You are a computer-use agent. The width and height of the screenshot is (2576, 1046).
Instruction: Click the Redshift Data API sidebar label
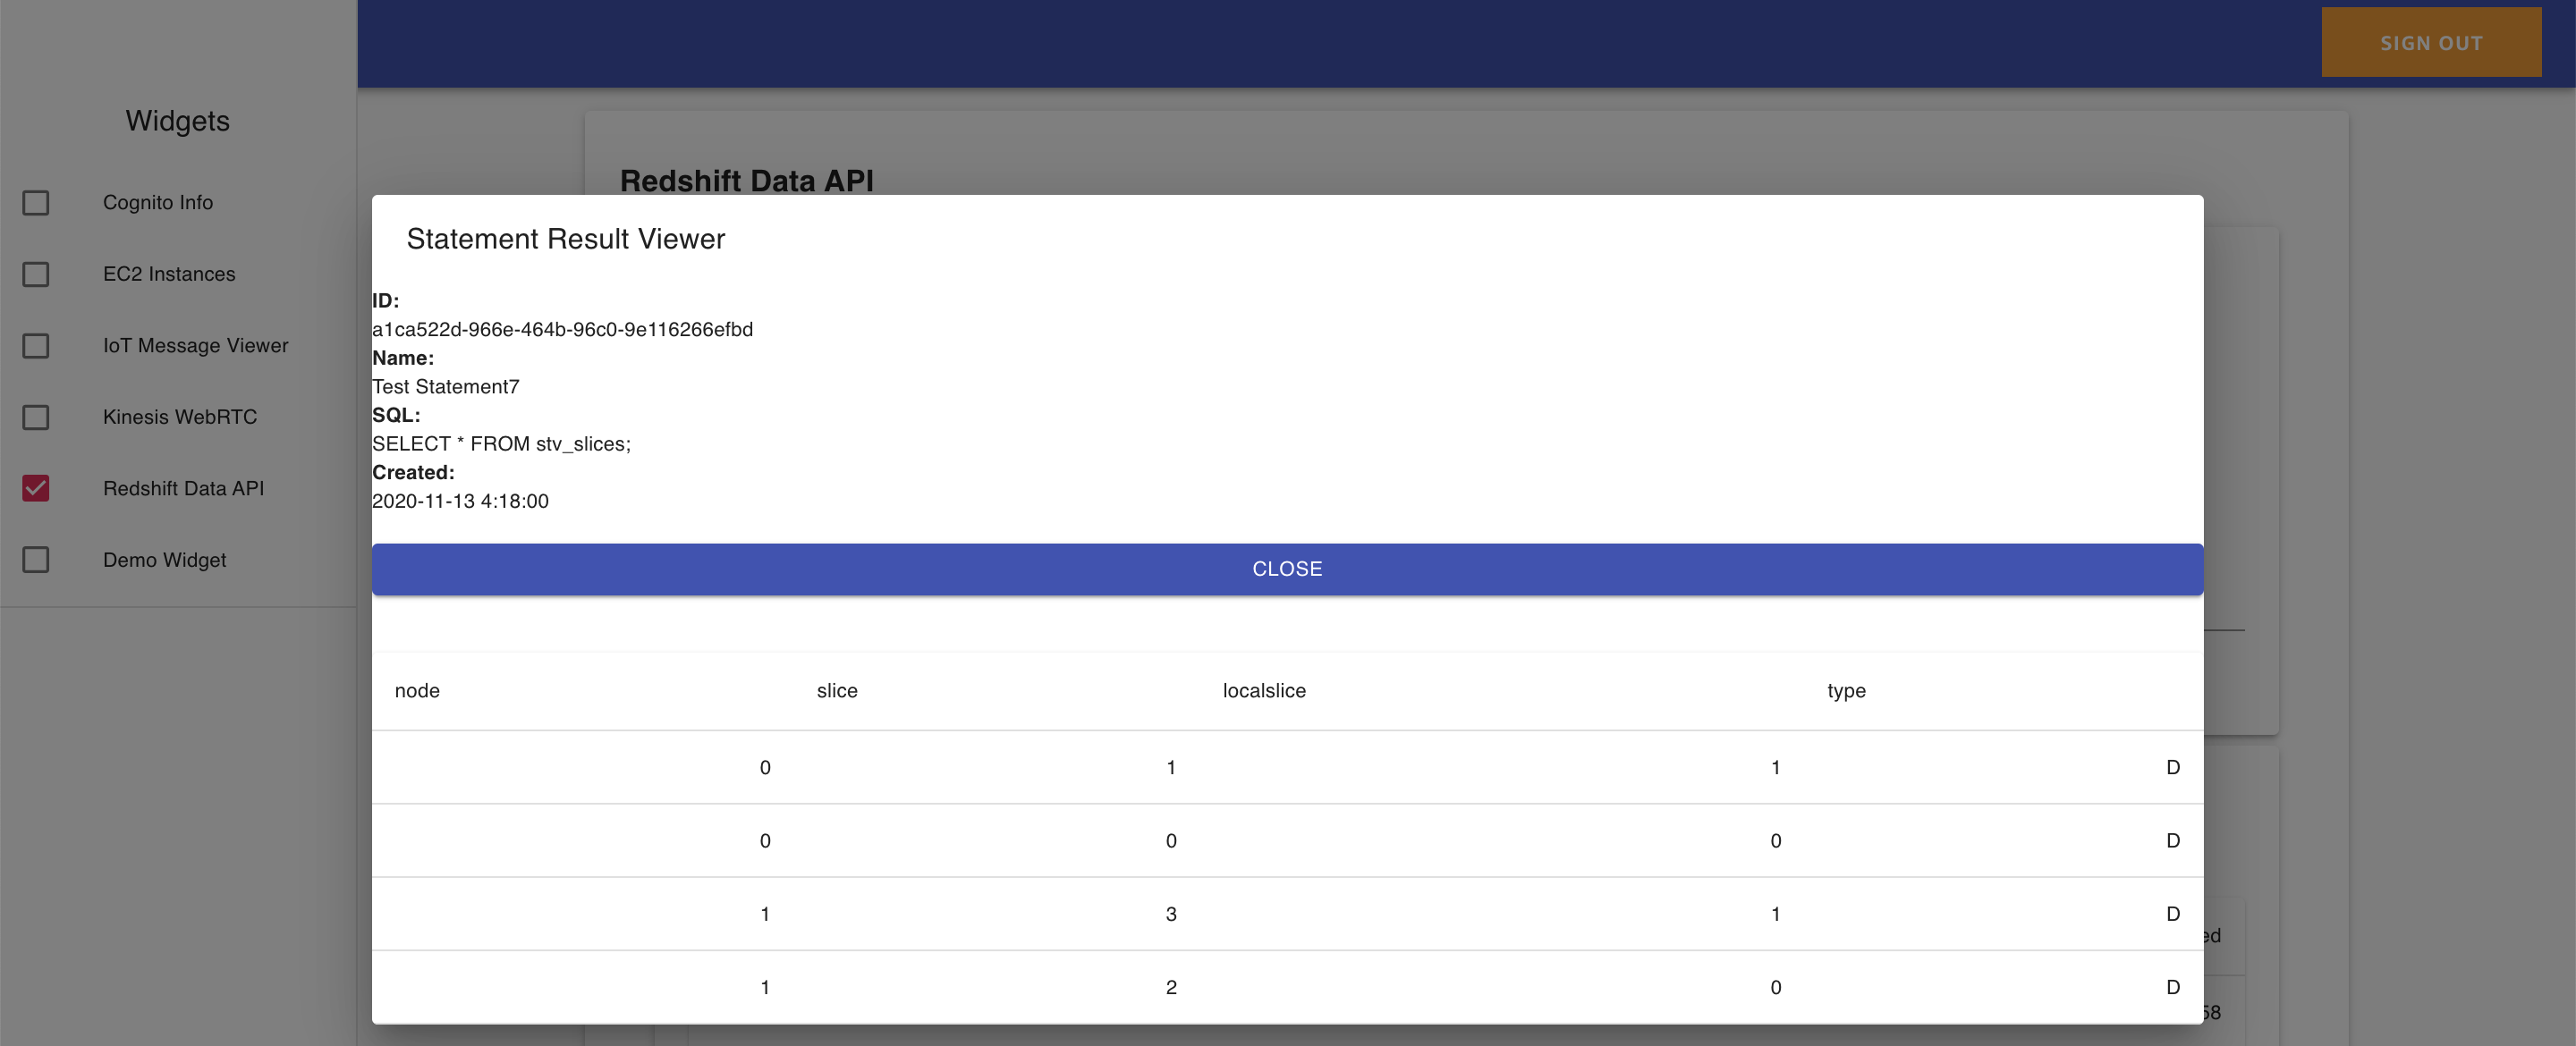click(183, 489)
